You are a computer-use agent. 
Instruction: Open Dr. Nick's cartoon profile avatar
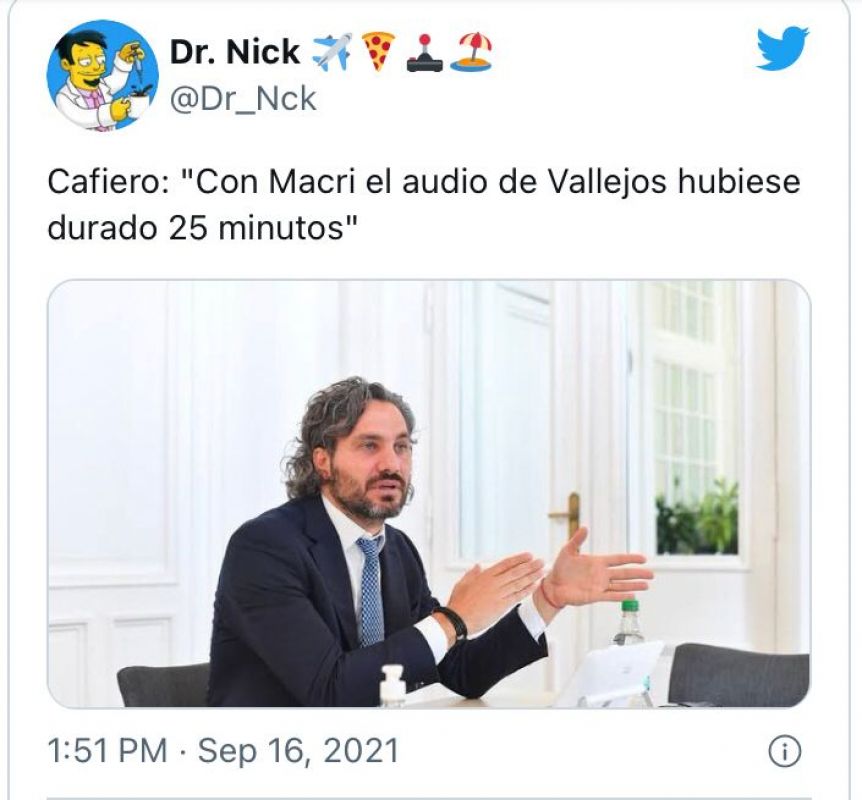103,75
